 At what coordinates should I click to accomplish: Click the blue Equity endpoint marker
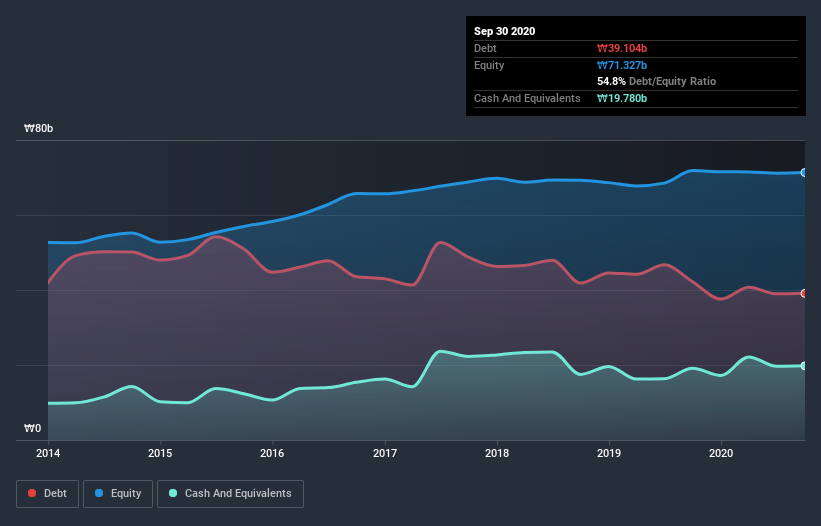(x=804, y=173)
